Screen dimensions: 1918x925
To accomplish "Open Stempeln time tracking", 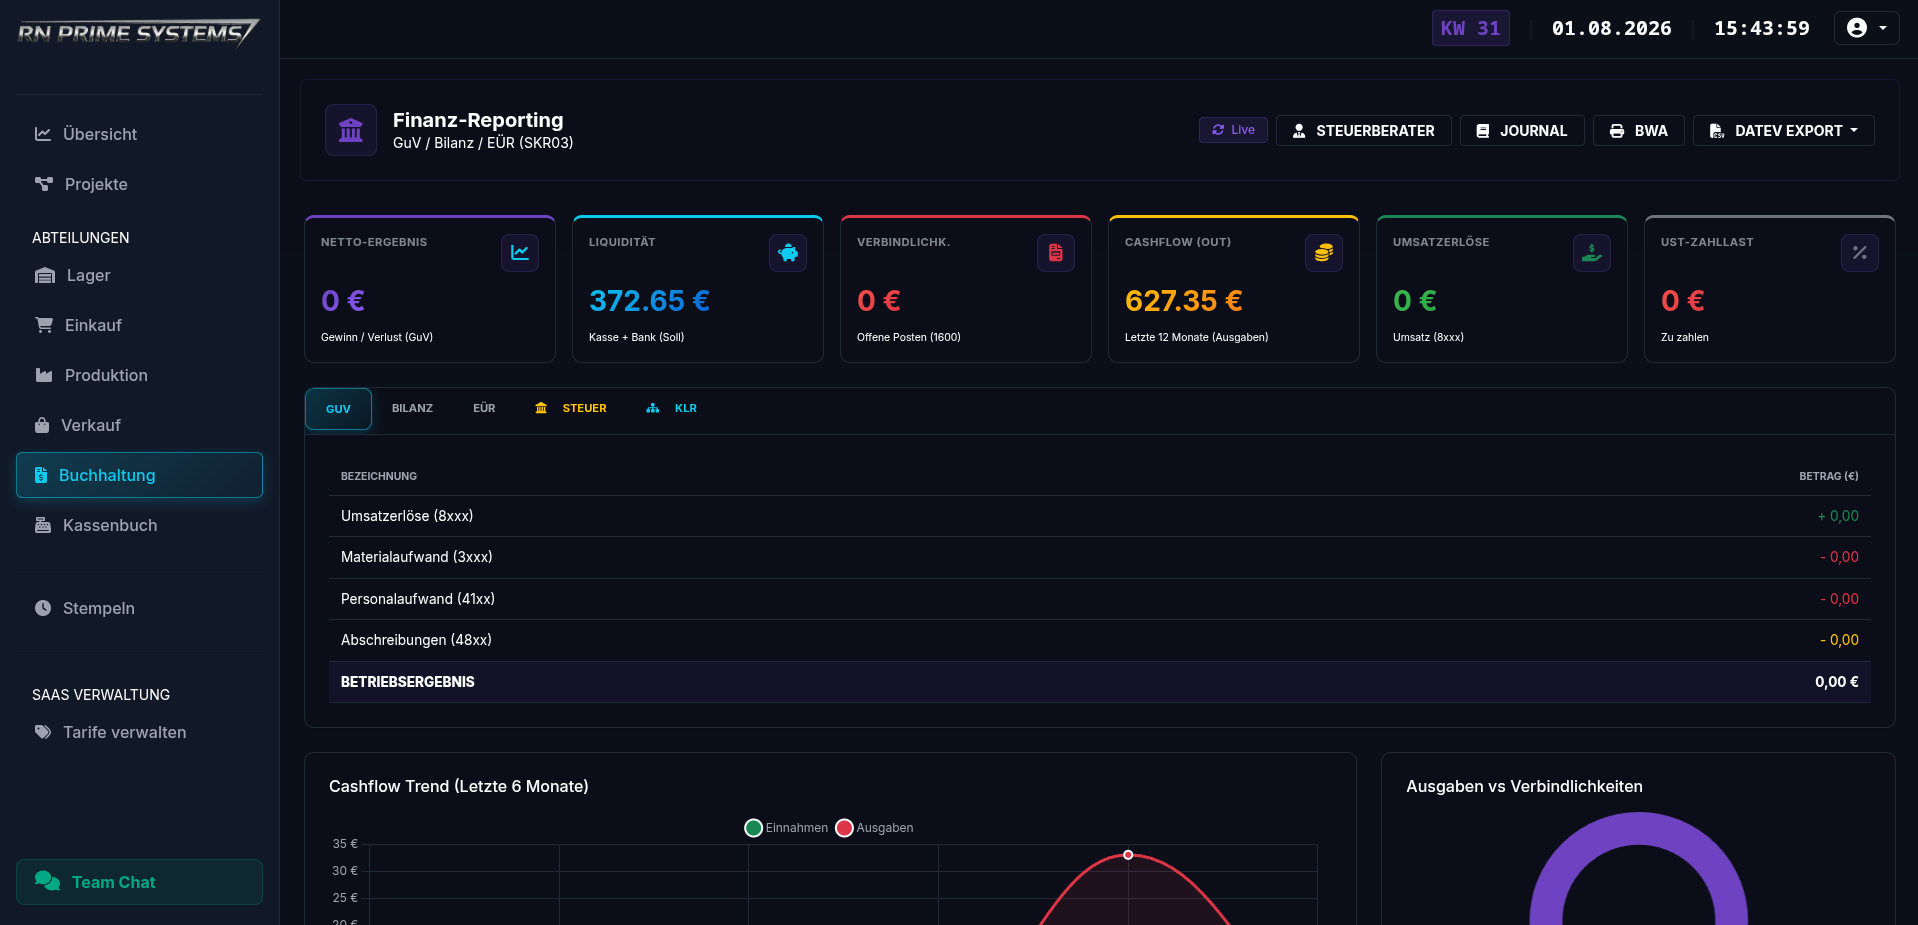I will [x=139, y=608].
